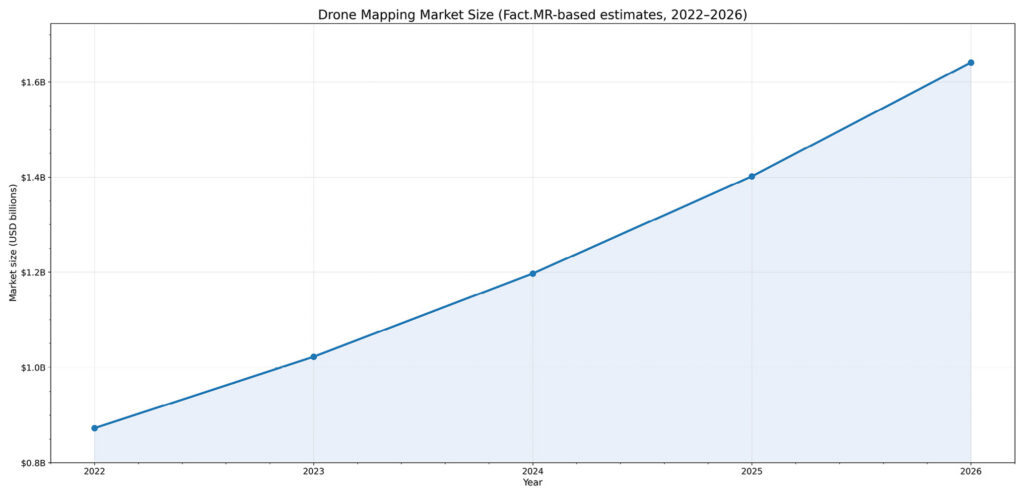Screen dimensions: 1024x493
Task: Click the $1.2B y-axis label
Action: coord(32,272)
